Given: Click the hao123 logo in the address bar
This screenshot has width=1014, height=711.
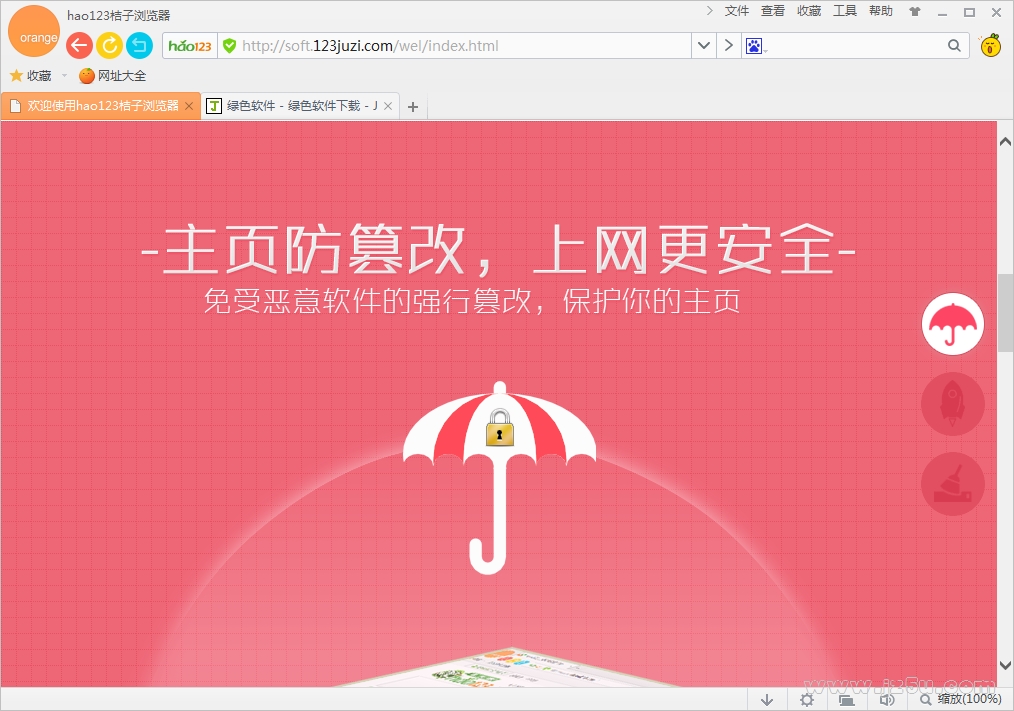Looking at the screenshot, I should (x=189, y=46).
